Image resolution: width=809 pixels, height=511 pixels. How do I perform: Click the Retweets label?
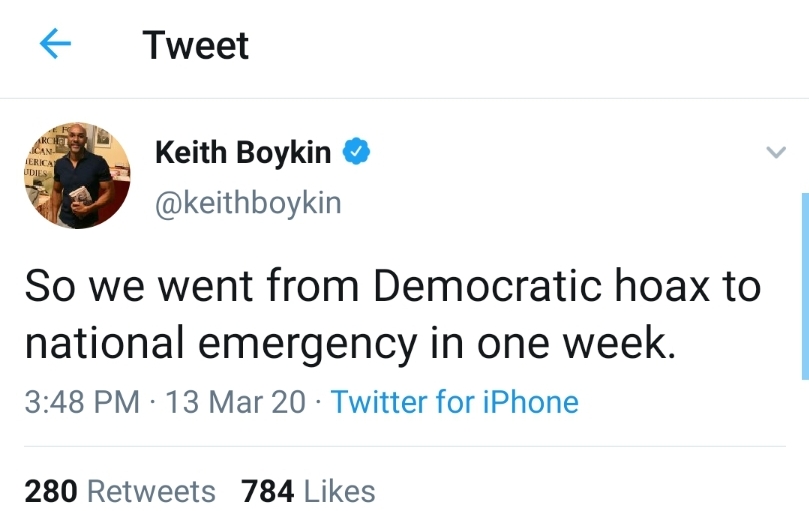coord(151,491)
